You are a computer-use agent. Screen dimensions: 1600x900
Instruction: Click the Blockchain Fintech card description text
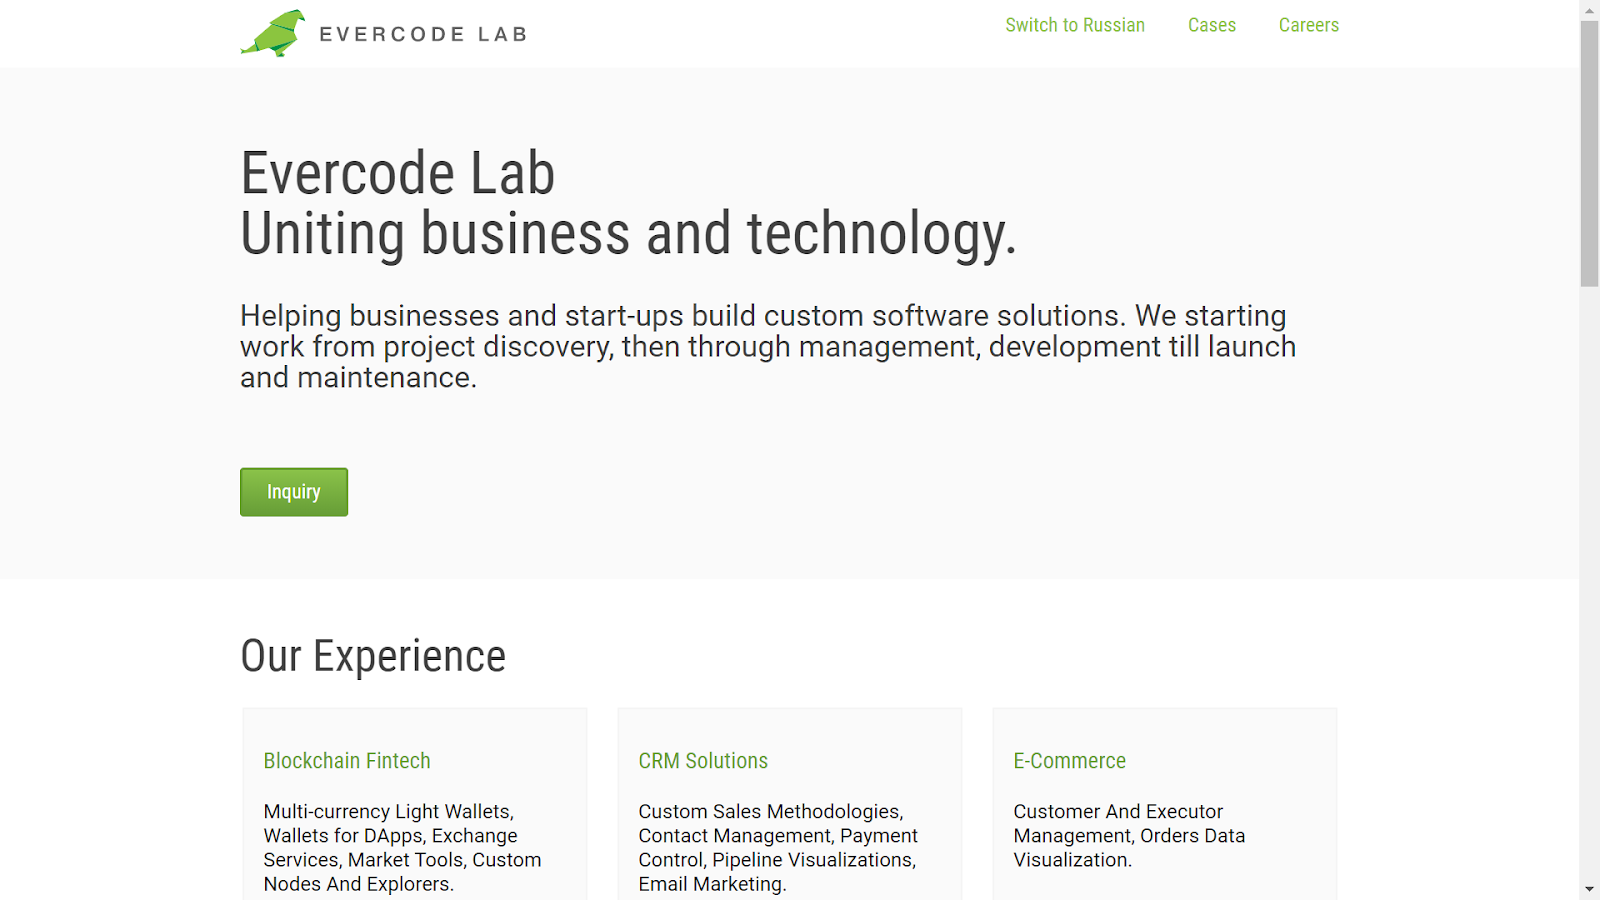(402, 848)
